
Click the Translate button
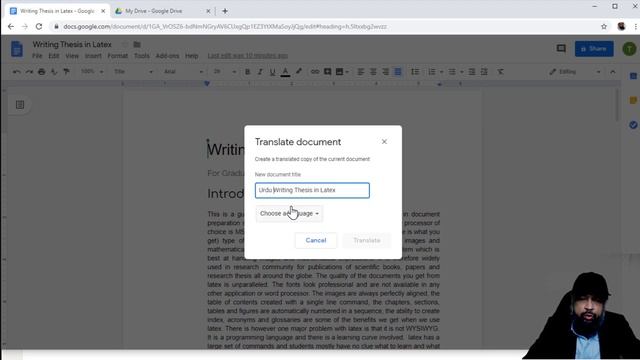click(x=367, y=240)
